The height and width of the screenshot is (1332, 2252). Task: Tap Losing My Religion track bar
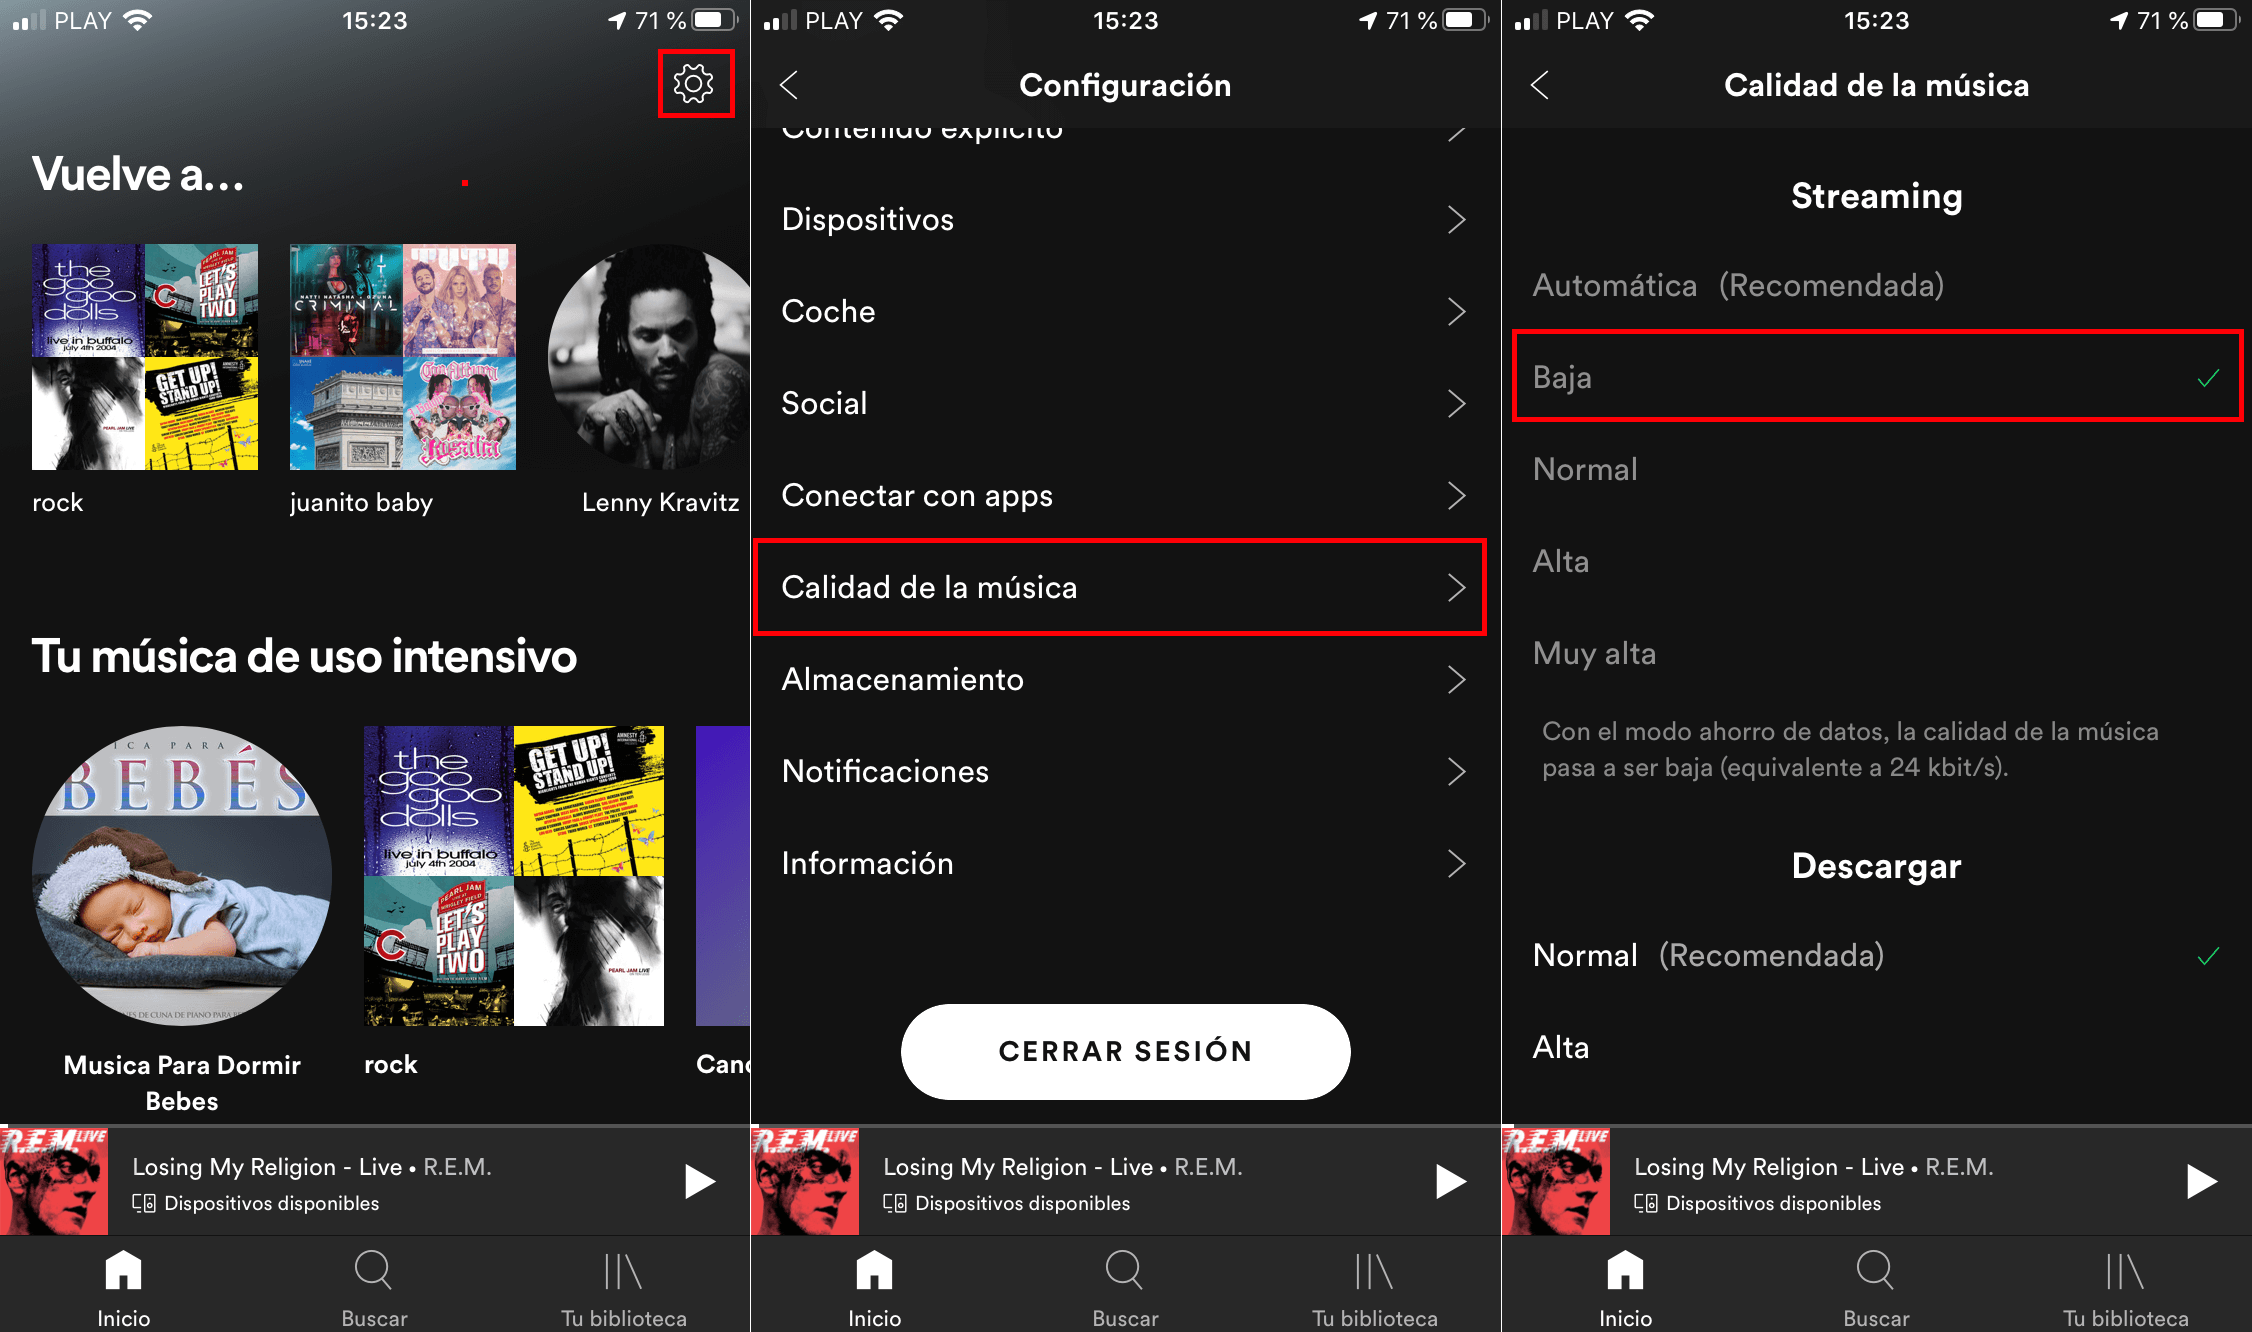(374, 1197)
